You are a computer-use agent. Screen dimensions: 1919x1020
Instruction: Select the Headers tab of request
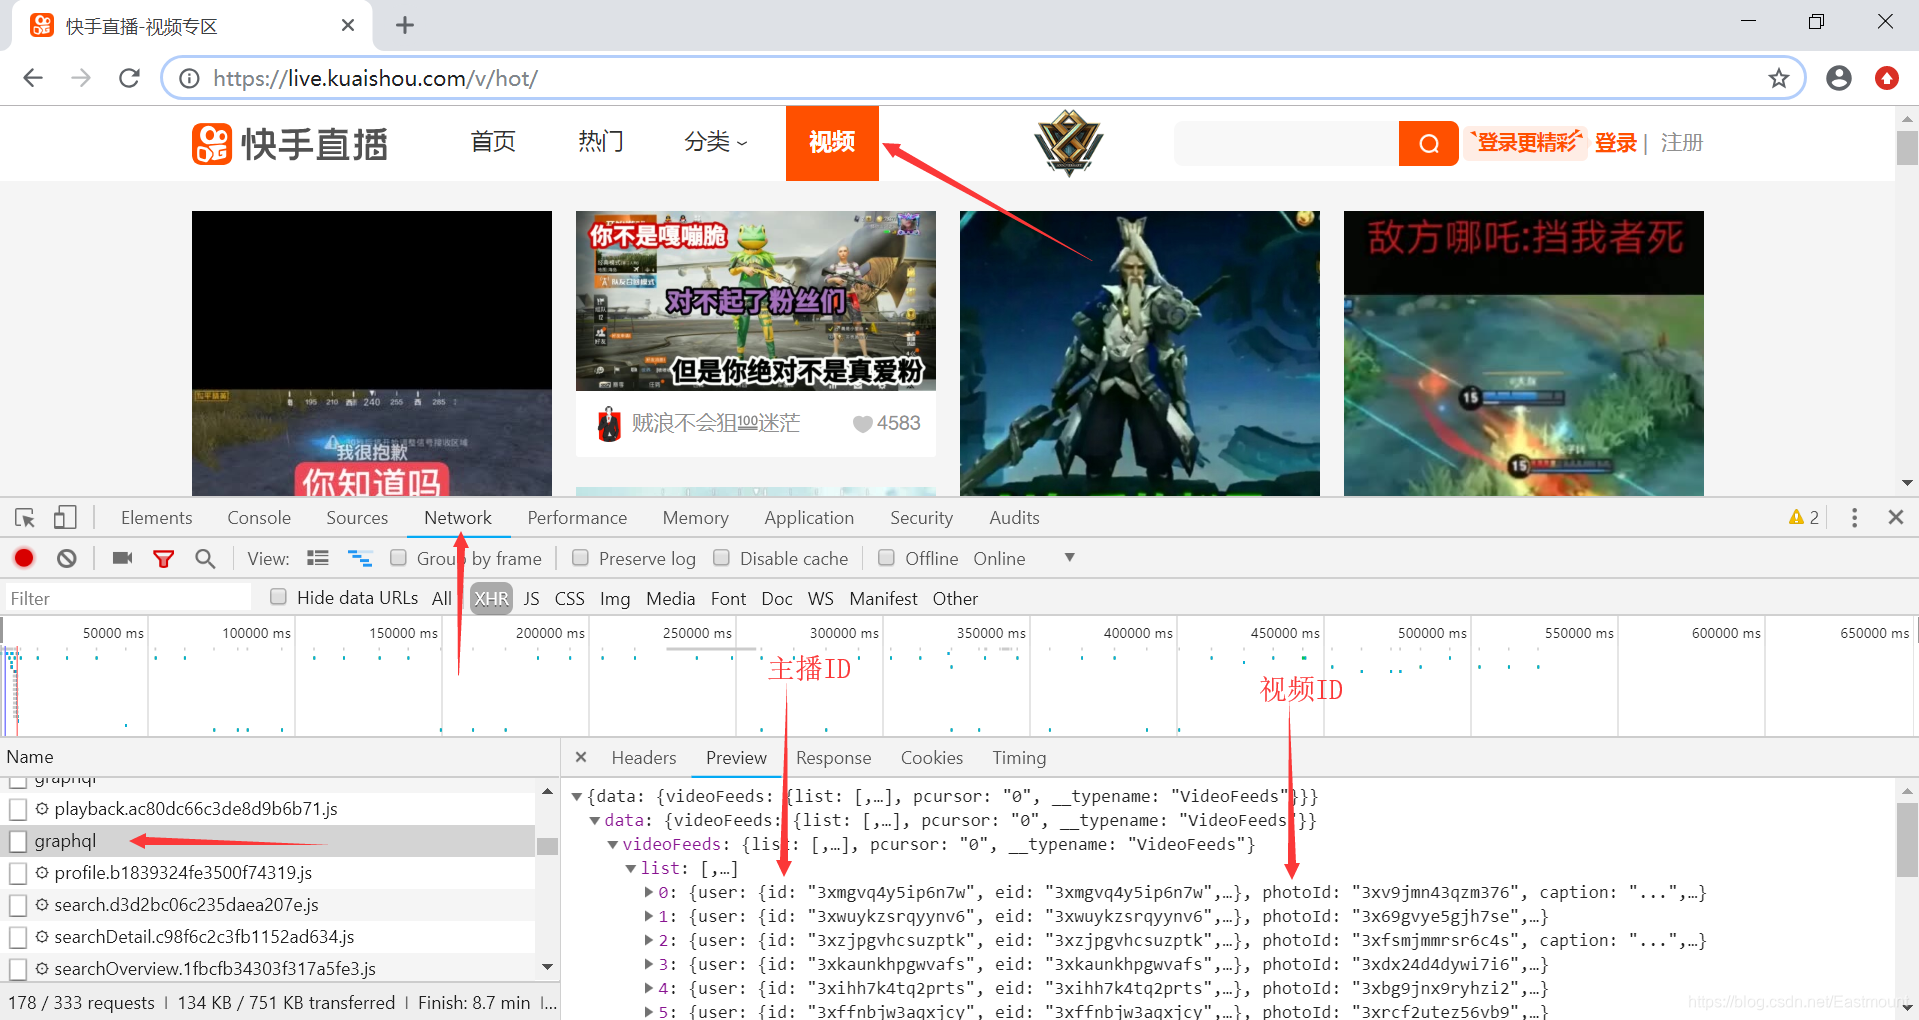[644, 757]
